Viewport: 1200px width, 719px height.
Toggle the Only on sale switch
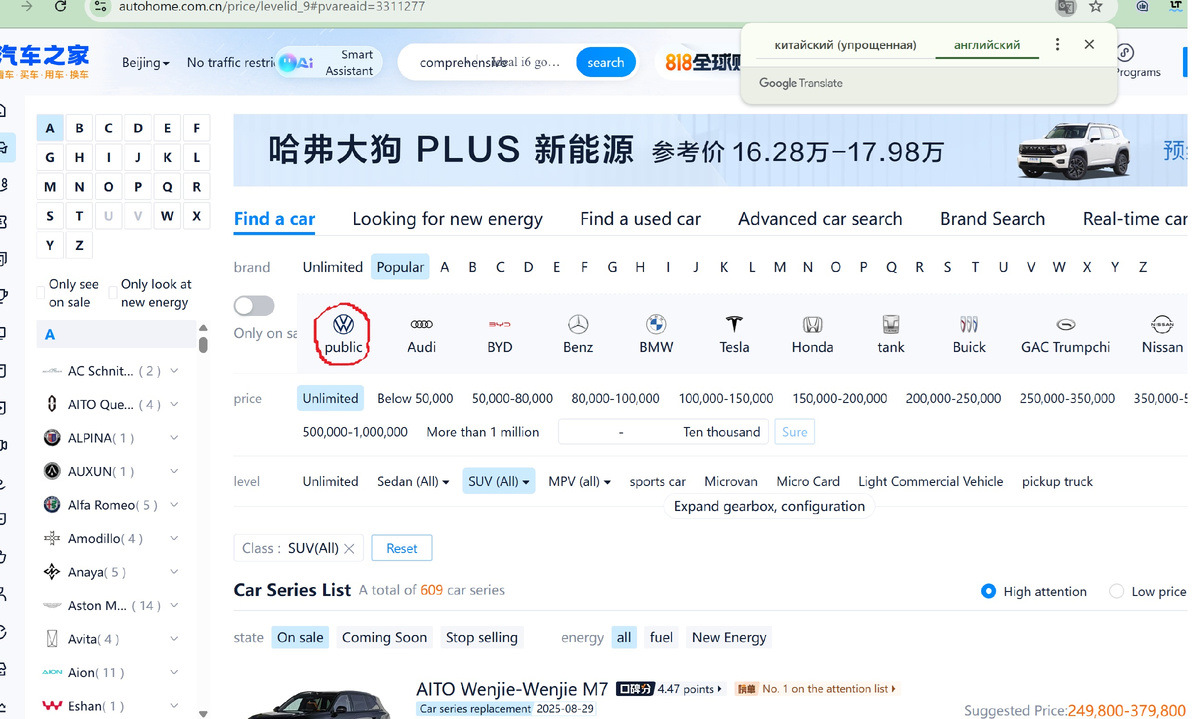tap(254, 305)
